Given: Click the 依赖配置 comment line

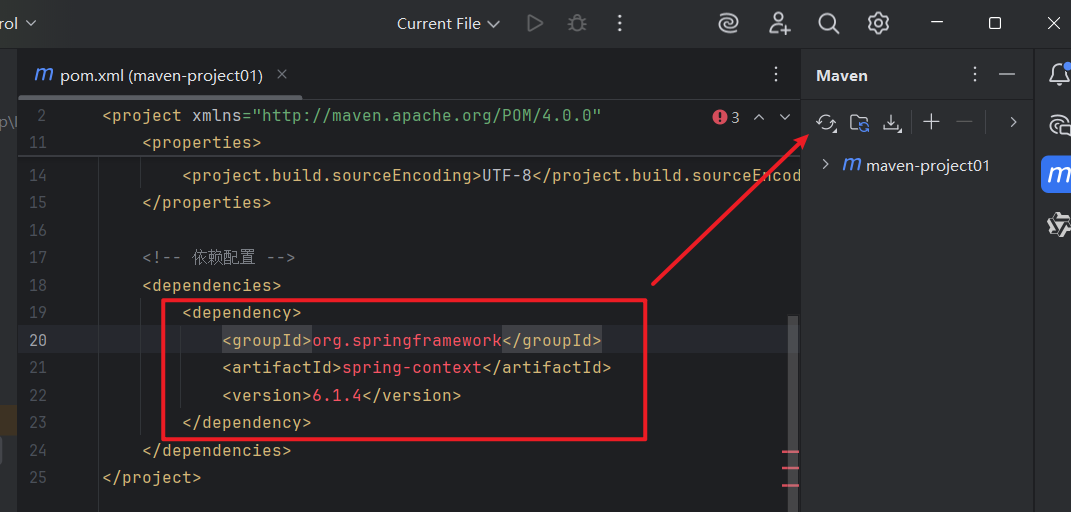Looking at the screenshot, I should click(219, 257).
